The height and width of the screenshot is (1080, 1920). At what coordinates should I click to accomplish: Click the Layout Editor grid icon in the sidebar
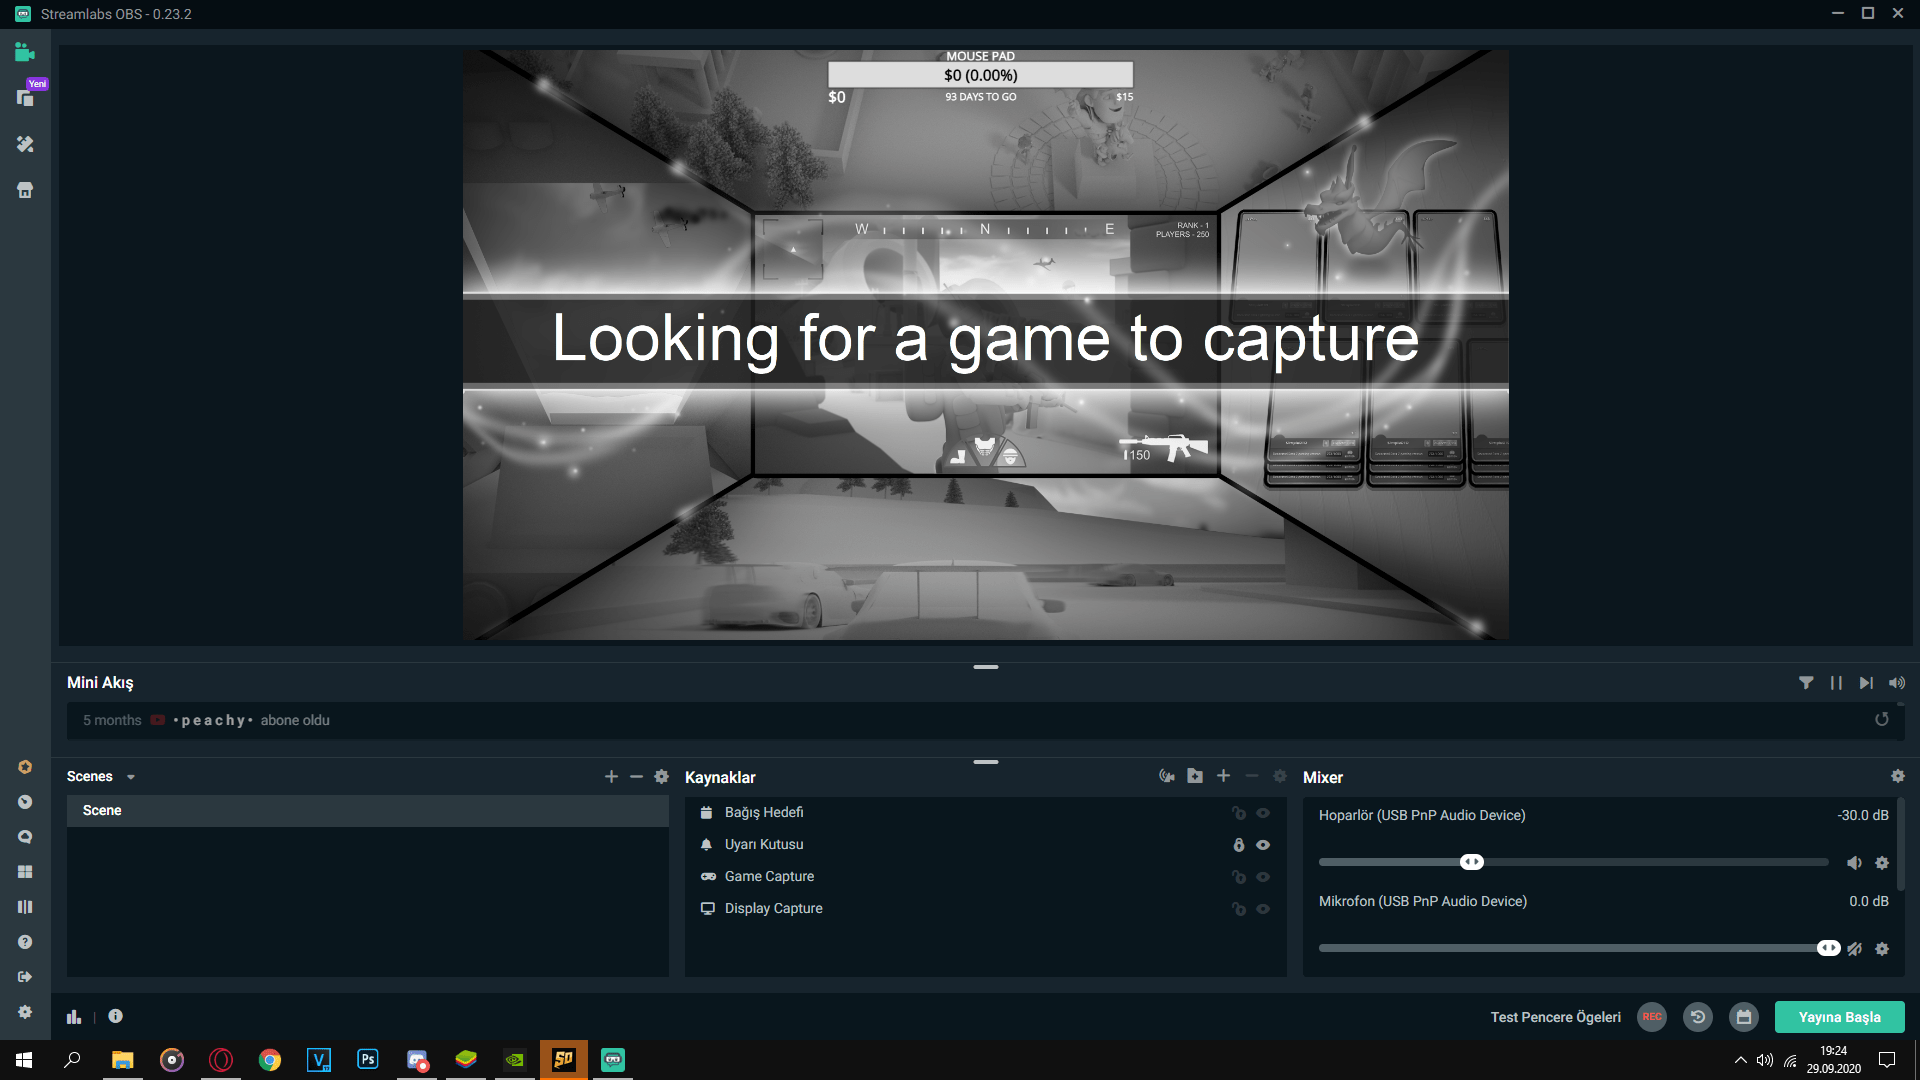tap(25, 872)
